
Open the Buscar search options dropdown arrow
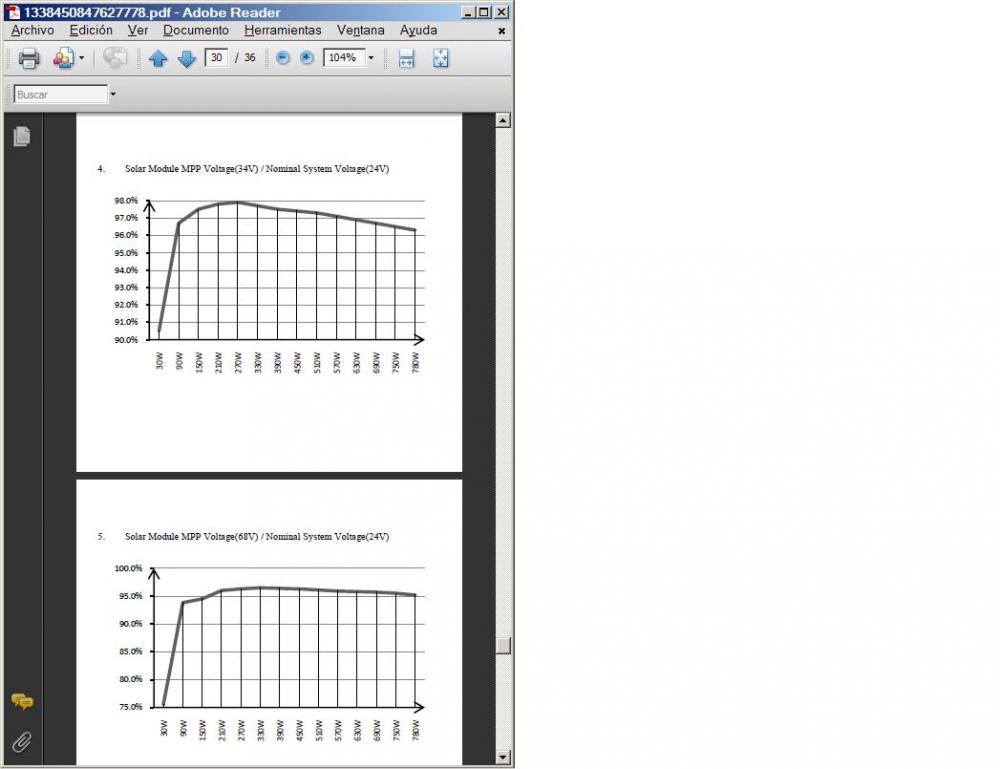(x=113, y=94)
